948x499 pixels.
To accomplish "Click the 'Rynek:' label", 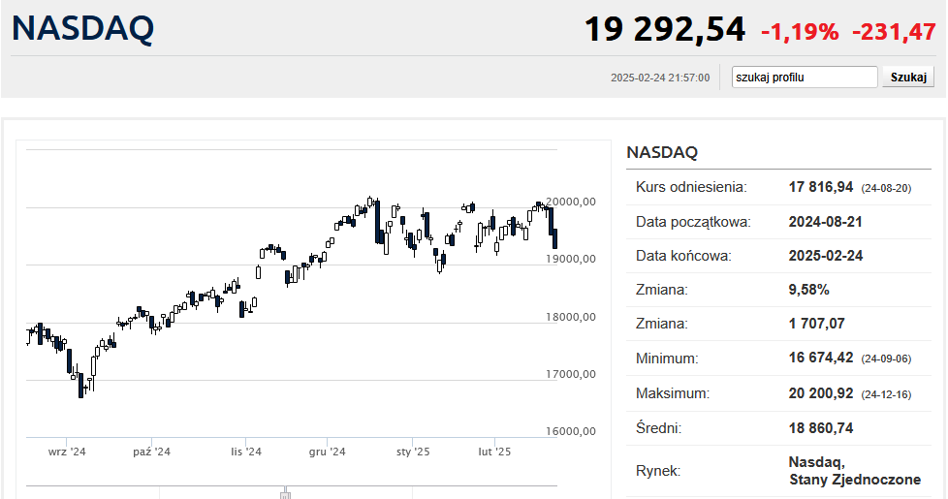I will point(658,471).
